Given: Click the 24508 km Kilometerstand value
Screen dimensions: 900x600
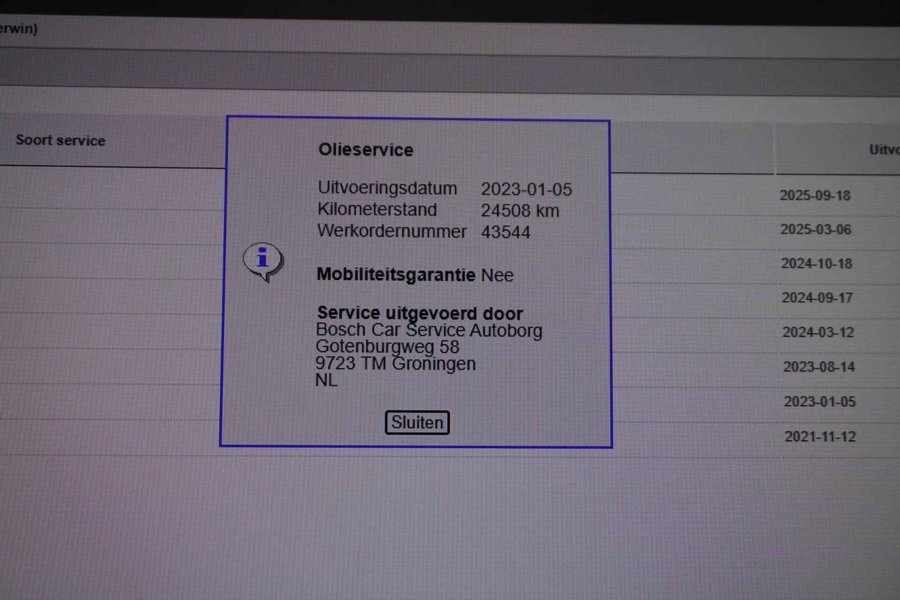Looking at the screenshot, I should click(x=519, y=211).
